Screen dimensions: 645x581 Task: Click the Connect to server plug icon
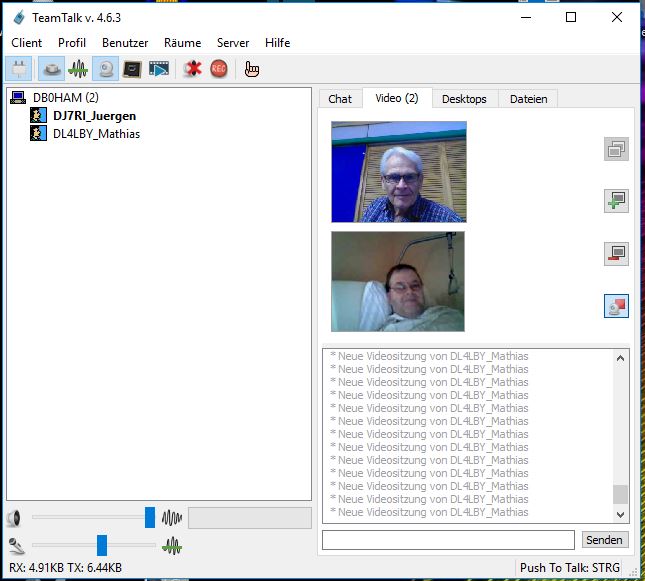(19, 69)
